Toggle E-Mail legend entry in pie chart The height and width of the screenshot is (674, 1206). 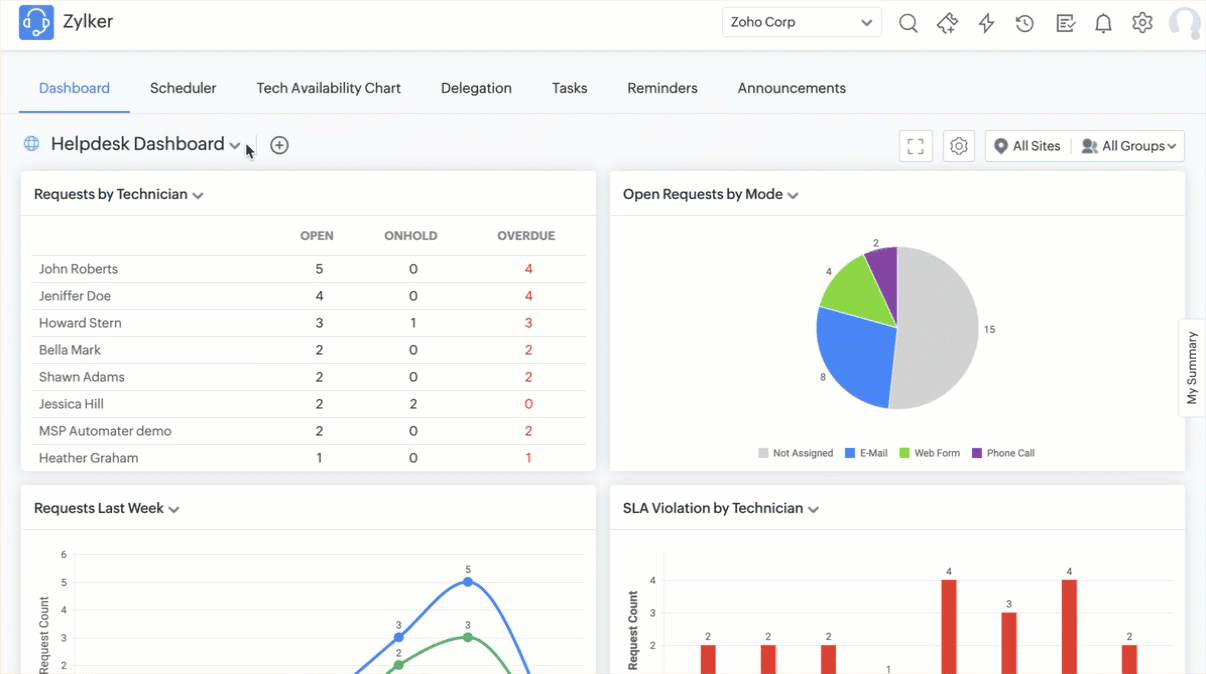[866, 453]
